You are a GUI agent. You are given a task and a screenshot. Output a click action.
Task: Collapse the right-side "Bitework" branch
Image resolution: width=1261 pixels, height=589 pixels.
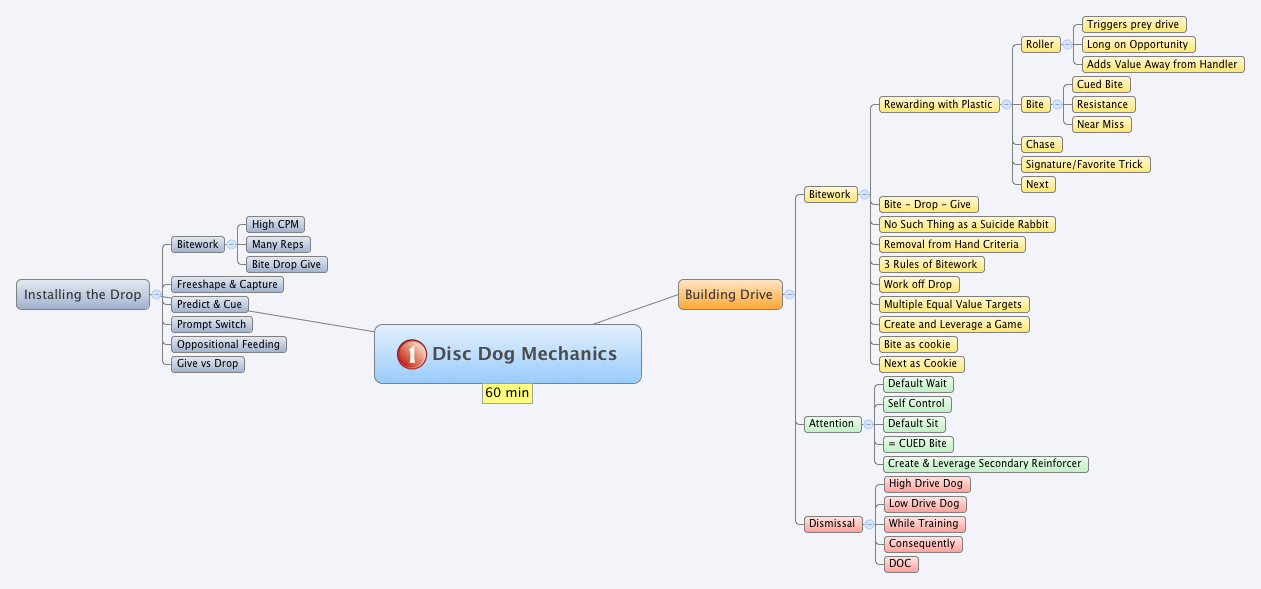[862, 195]
